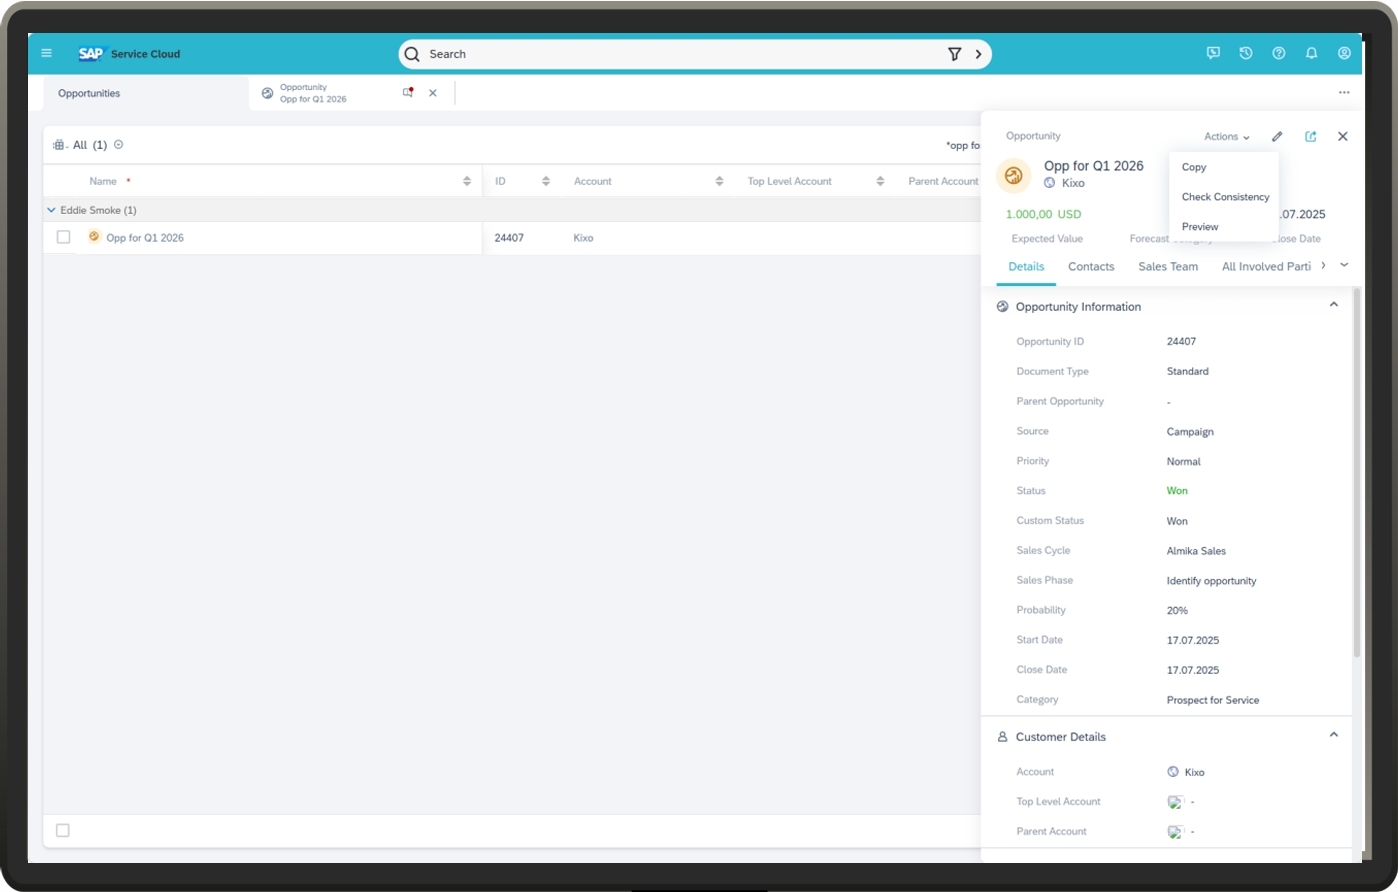
Task: Click the Kixo account globe icon in header
Action: point(1049,183)
